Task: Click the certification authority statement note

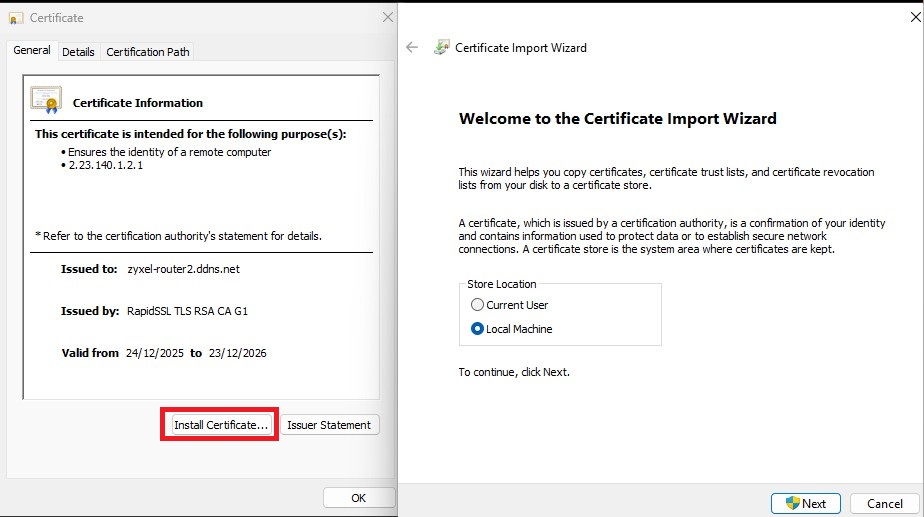Action: [x=179, y=236]
